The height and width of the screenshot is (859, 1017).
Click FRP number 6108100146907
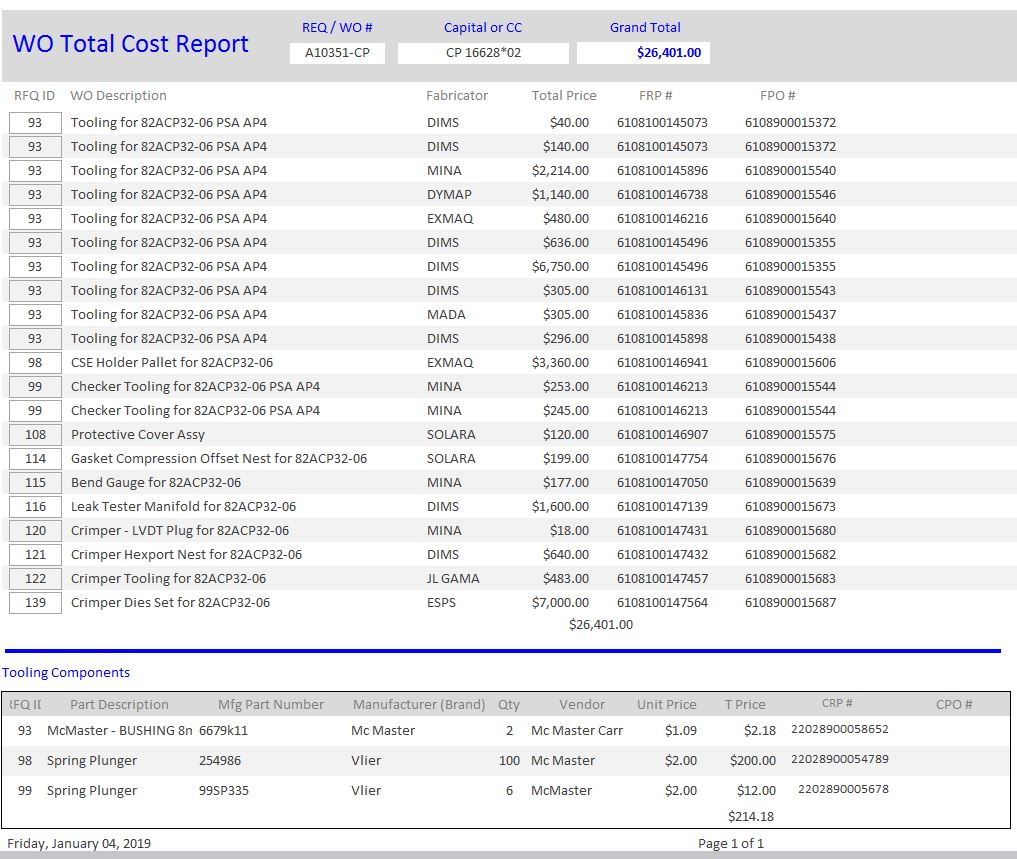coord(662,435)
